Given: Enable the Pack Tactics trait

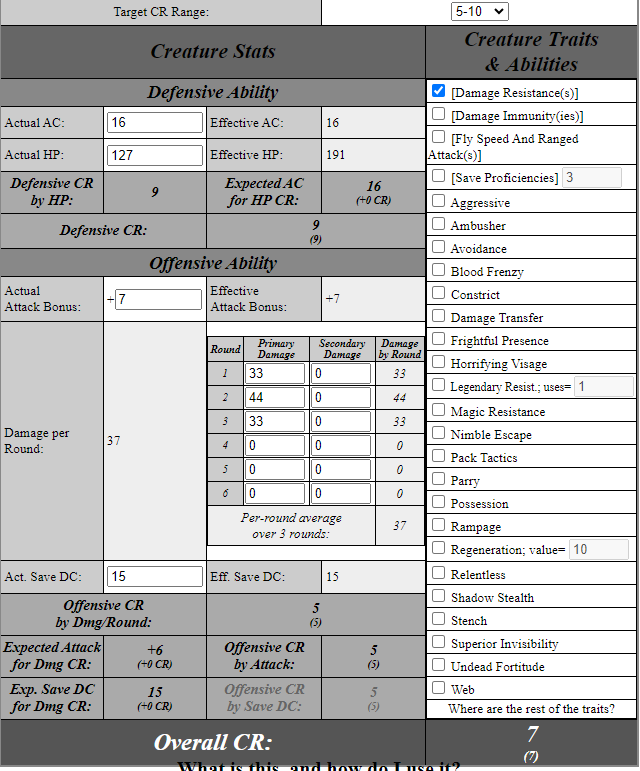Looking at the screenshot, I should (438, 456).
